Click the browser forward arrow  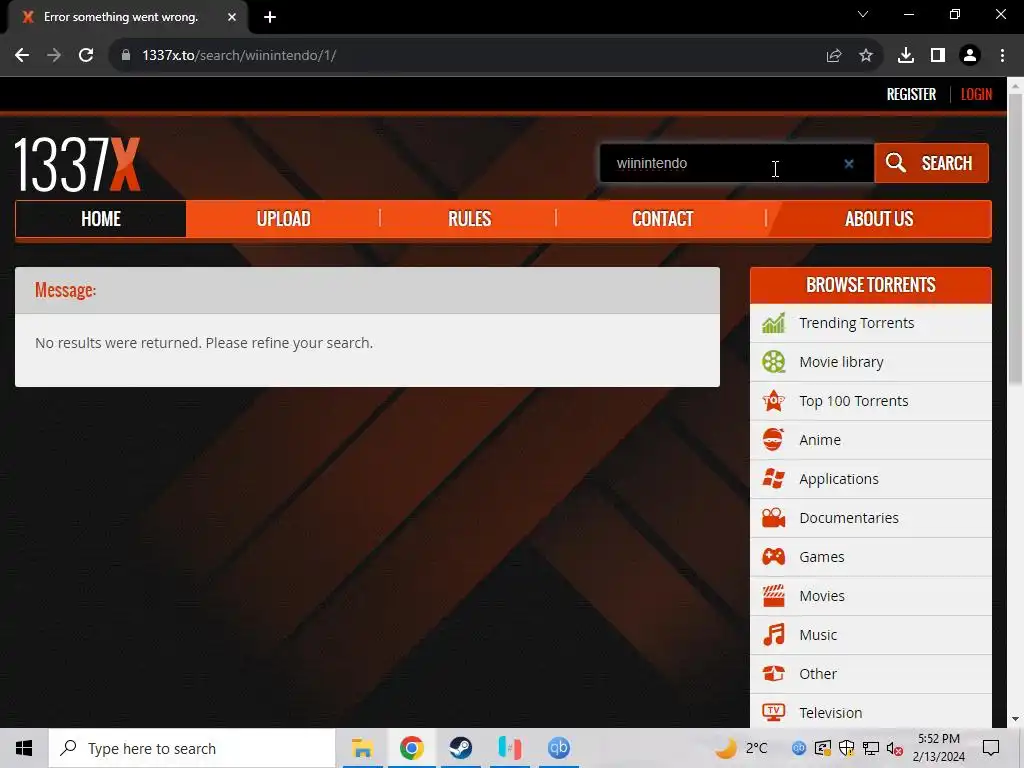54,56
